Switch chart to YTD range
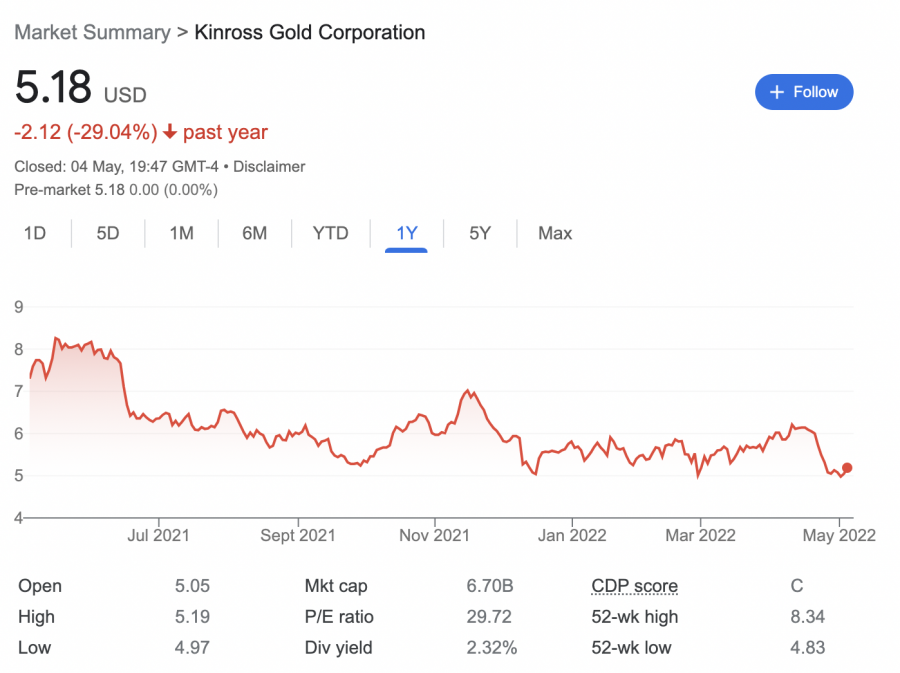Viewport: 900px width, 673px height. coord(330,233)
